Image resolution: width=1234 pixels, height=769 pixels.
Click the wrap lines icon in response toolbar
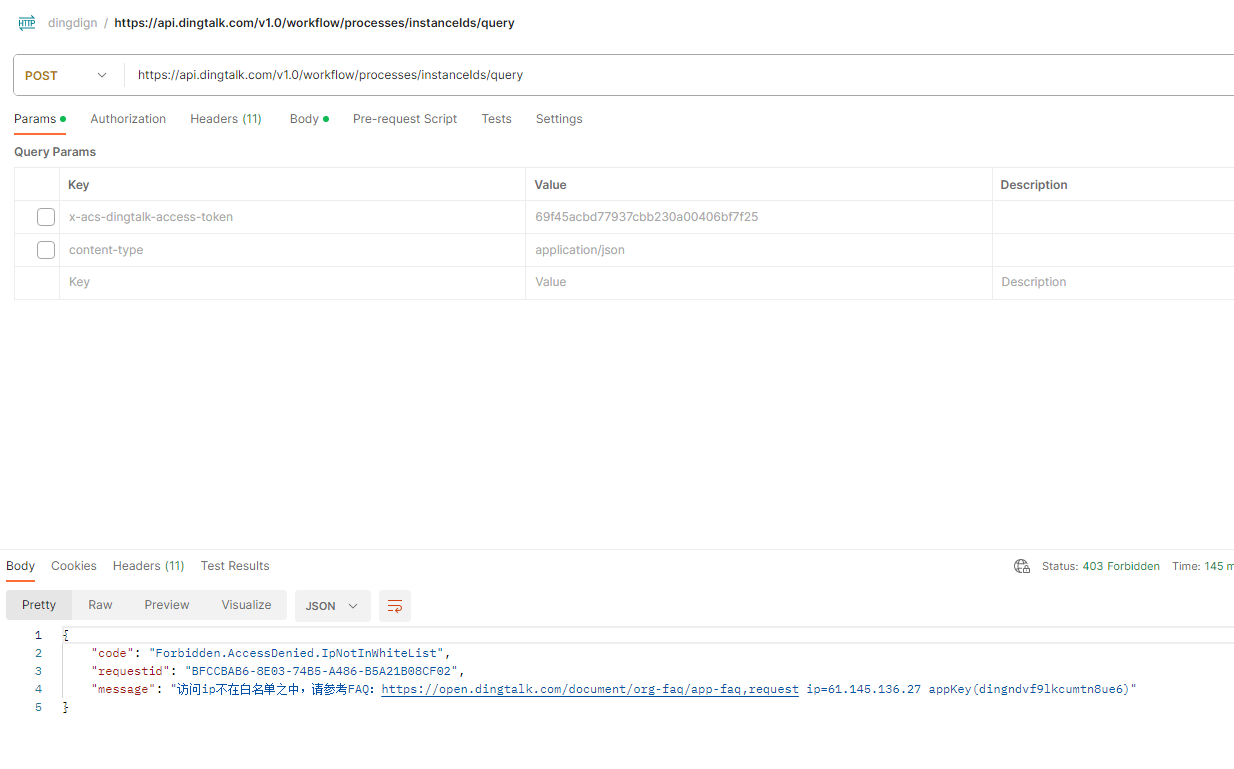(x=395, y=606)
